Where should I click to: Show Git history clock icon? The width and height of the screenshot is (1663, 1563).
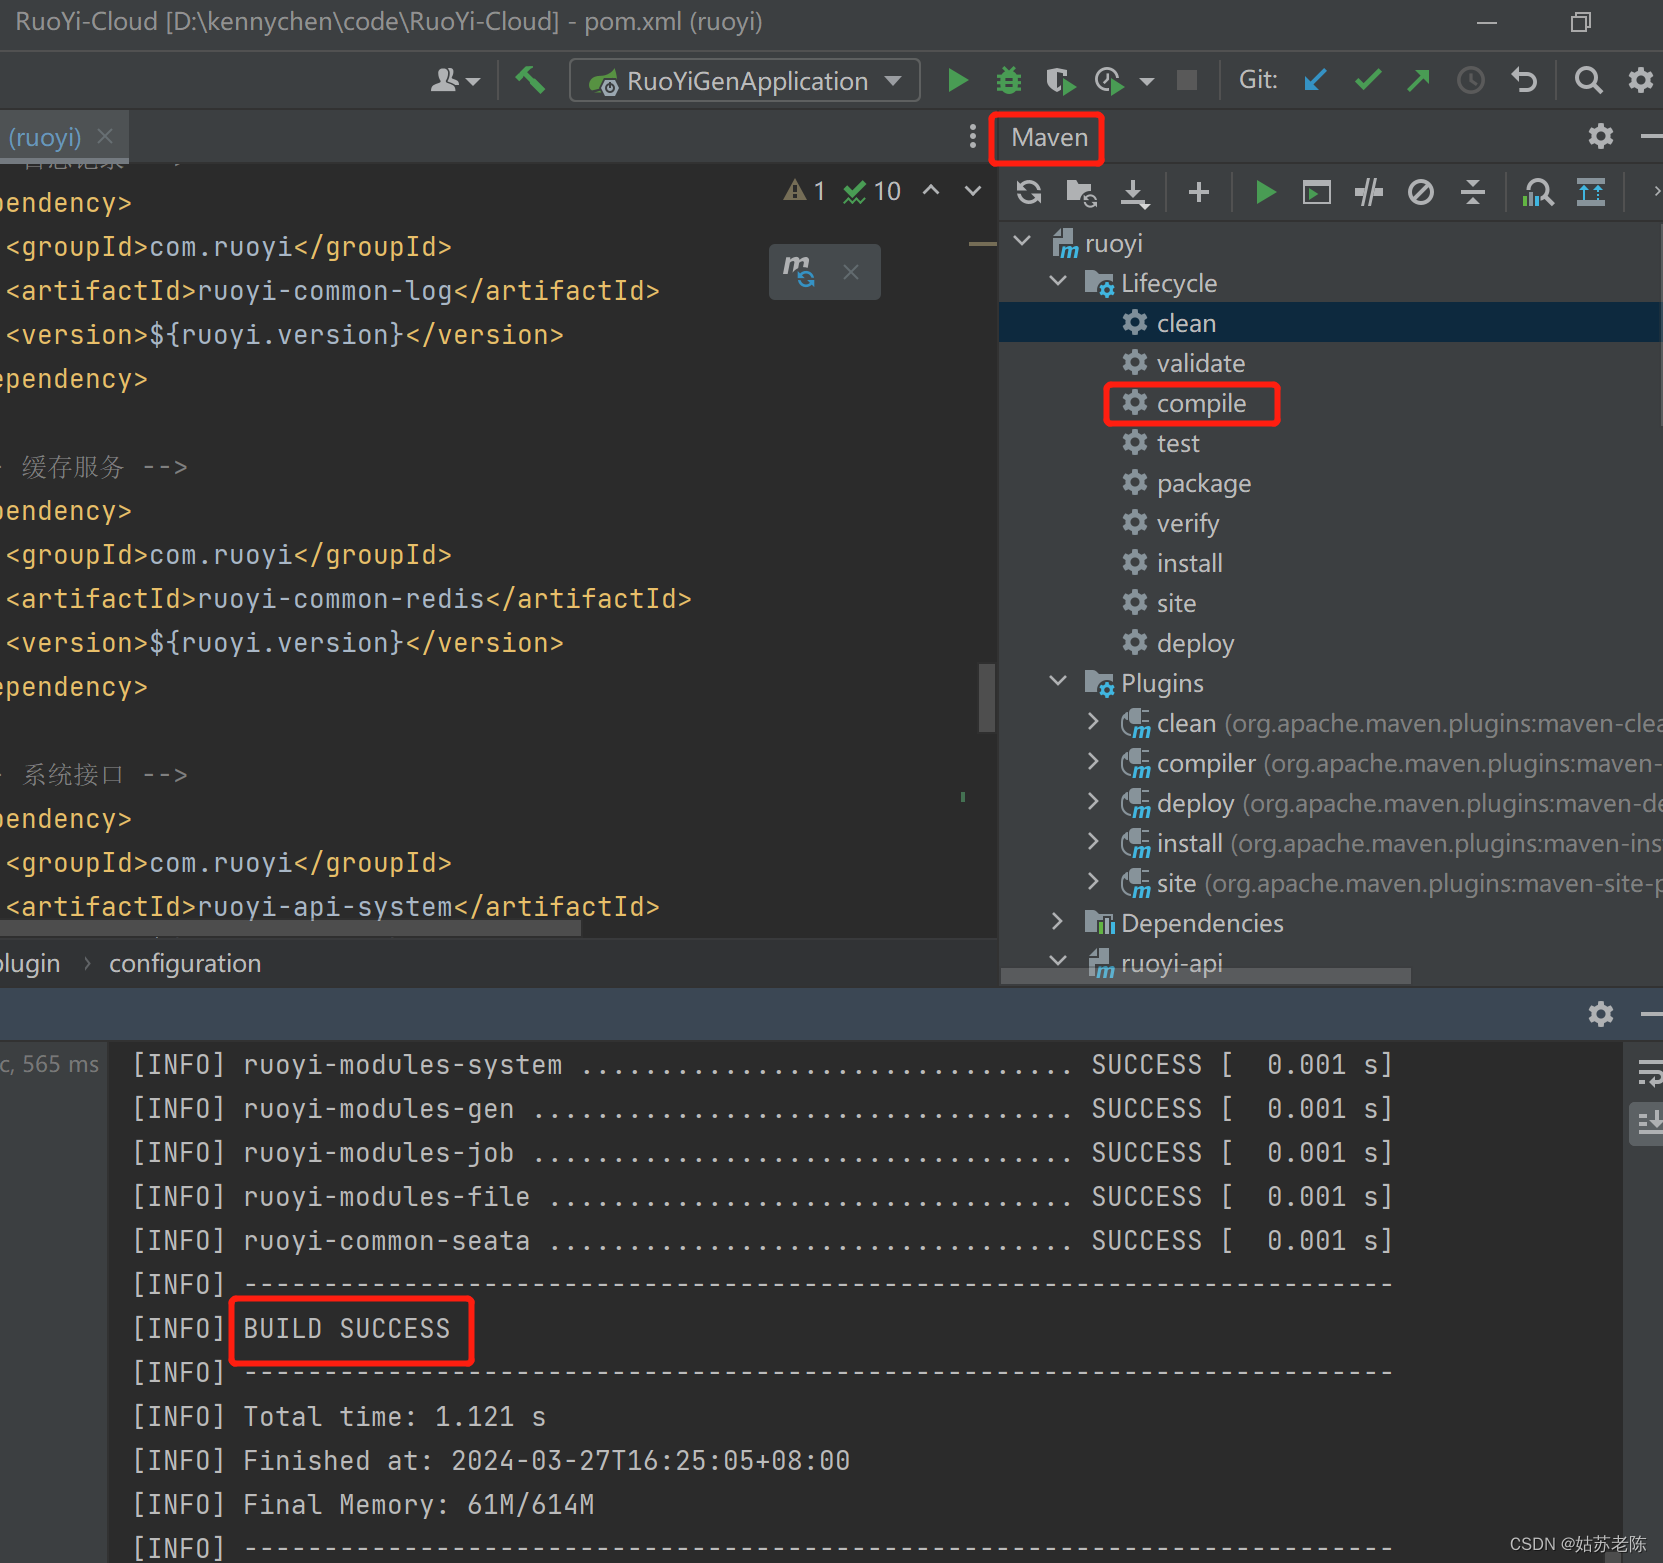click(1470, 80)
